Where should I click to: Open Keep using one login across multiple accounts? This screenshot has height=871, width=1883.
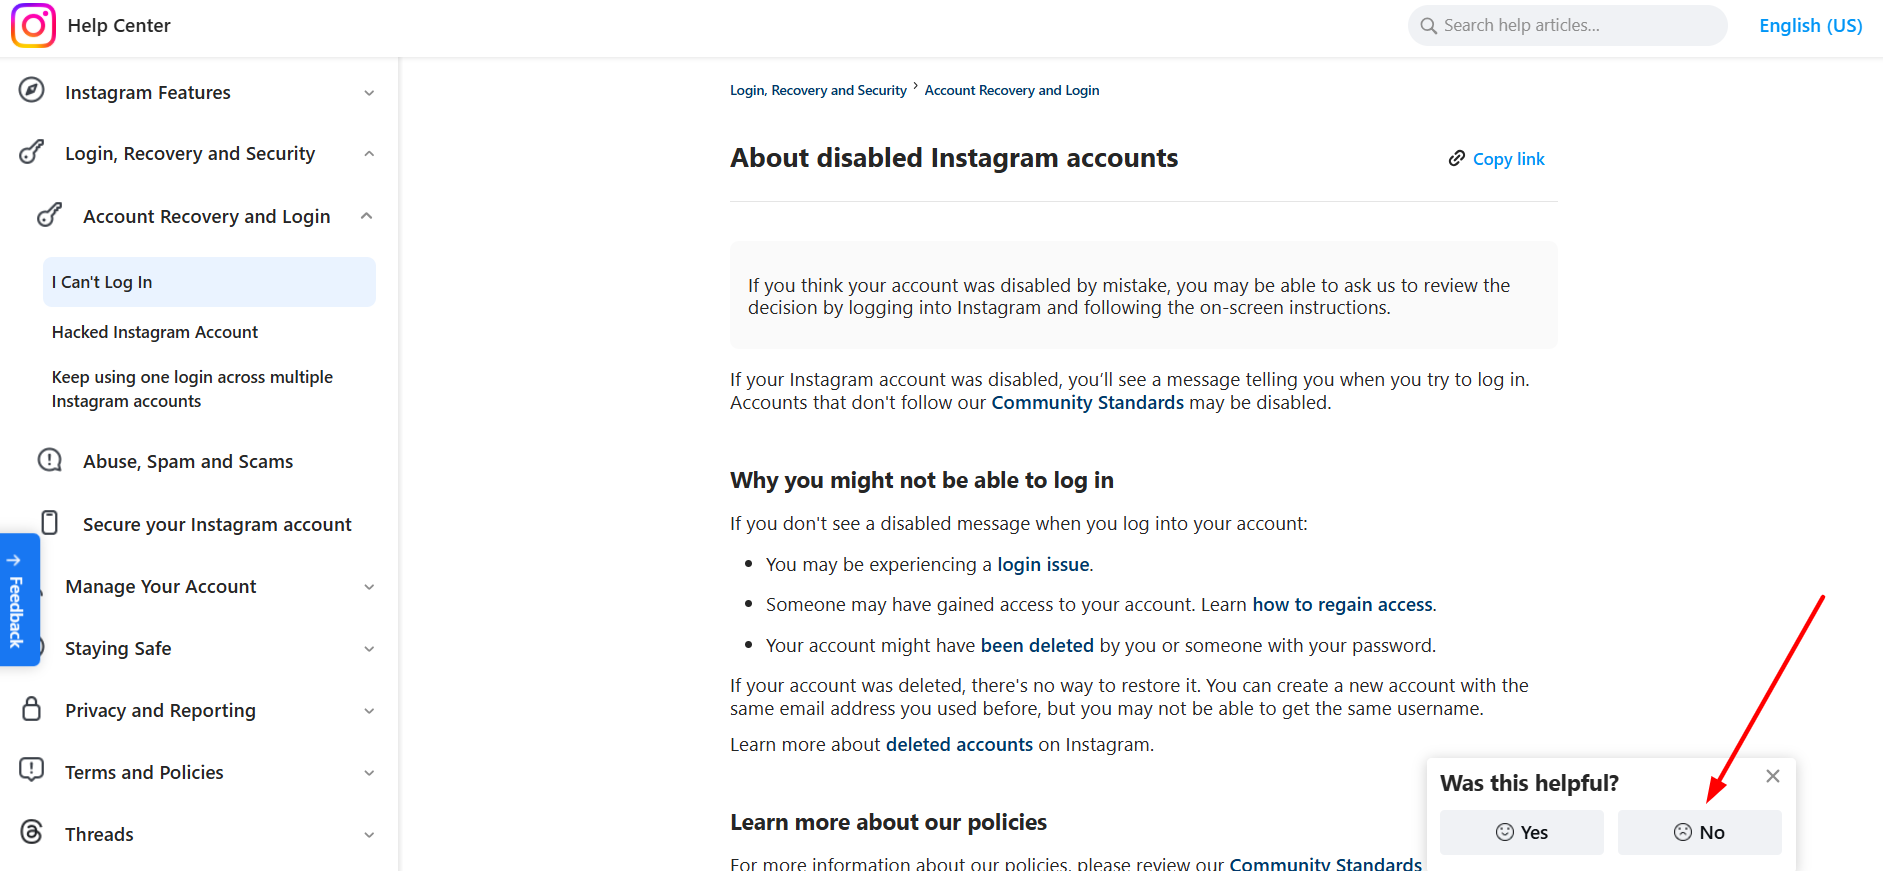(x=192, y=389)
